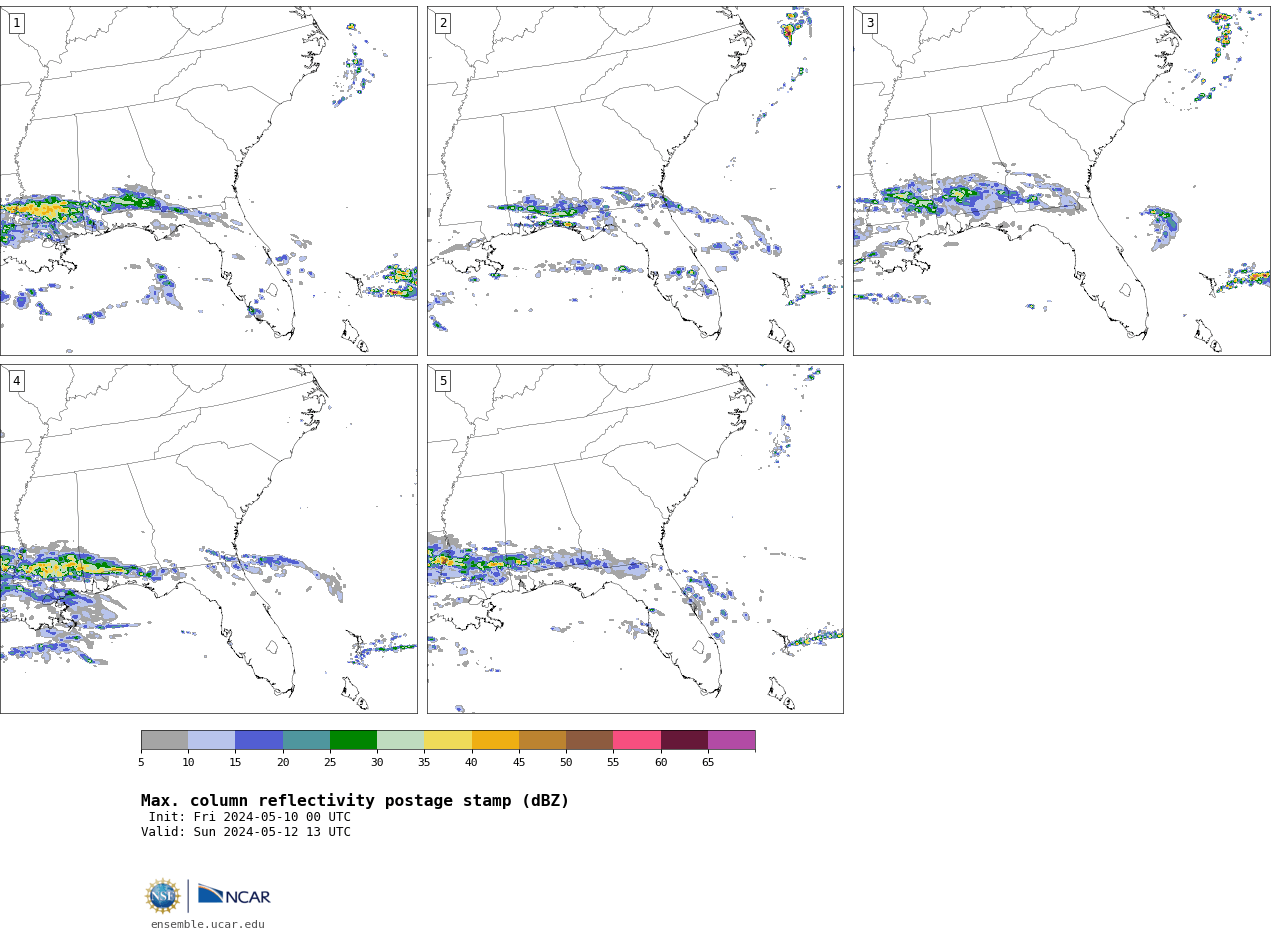The width and height of the screenshot is (1280, 936).
Task: Click the purple 65+ dBZ swatch
Action: pyautogui.click(x=731, y=740)
